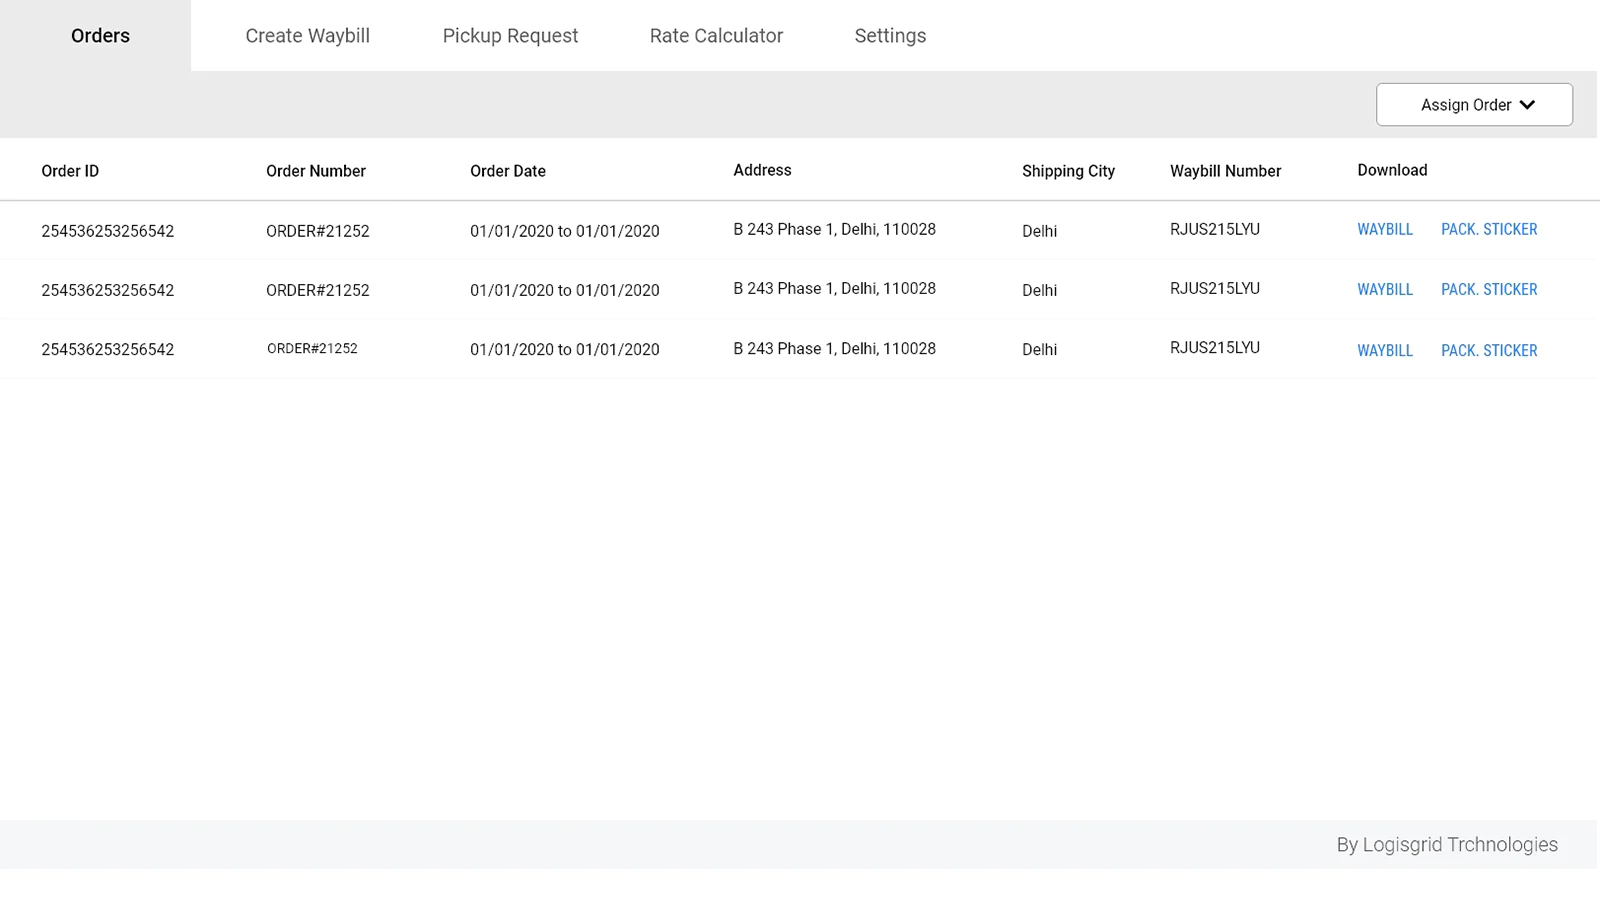The width and height of the screenshot is (1600, 900).
Task: Click the By Logisgrid Technologies footer text
Action: click(x=1446, y=845)
